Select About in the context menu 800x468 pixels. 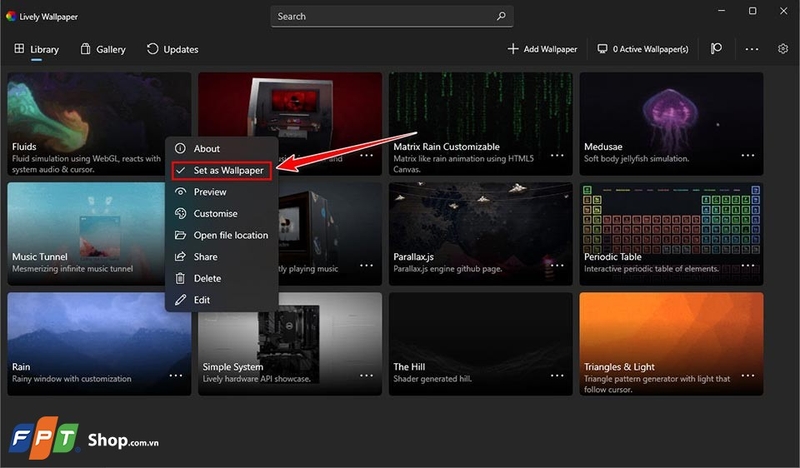point(222,149)
